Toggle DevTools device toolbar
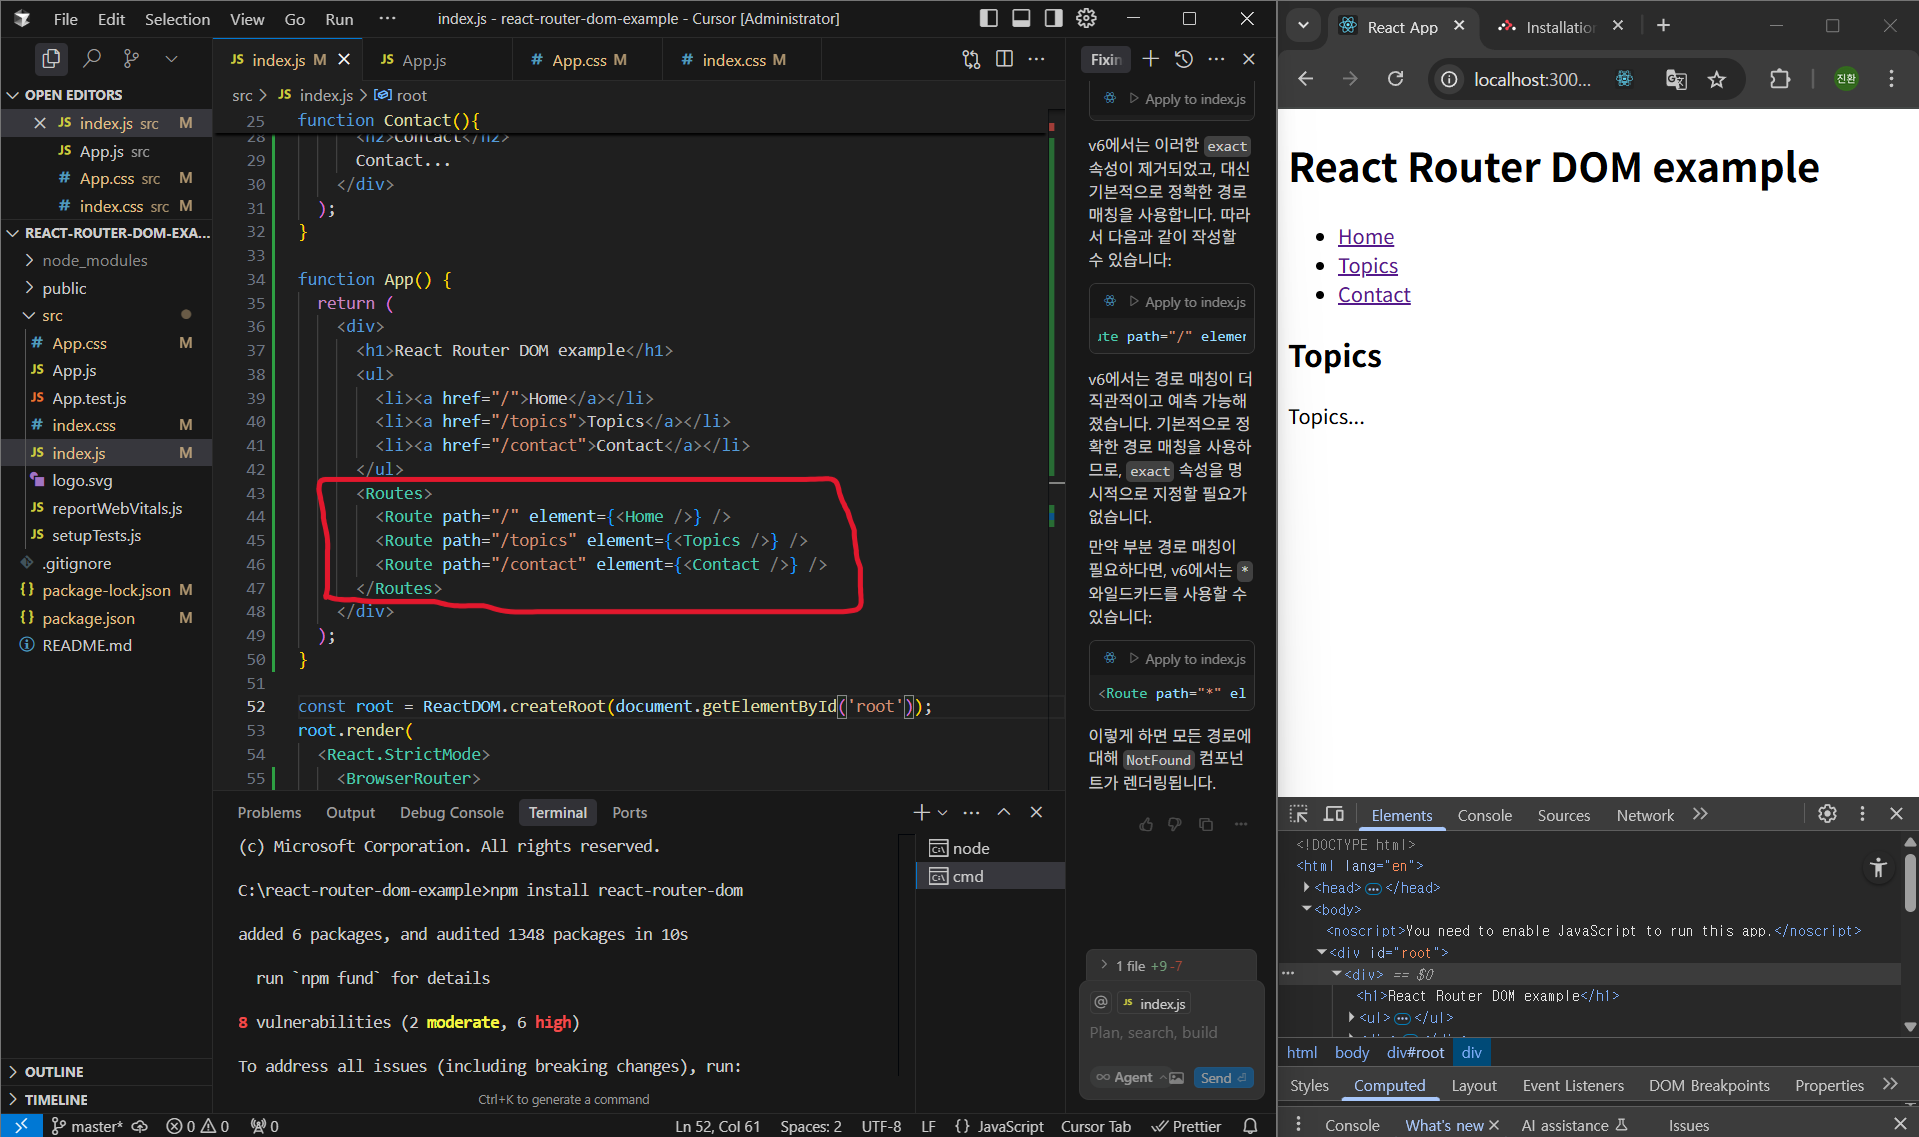 tap(1334, 814)
